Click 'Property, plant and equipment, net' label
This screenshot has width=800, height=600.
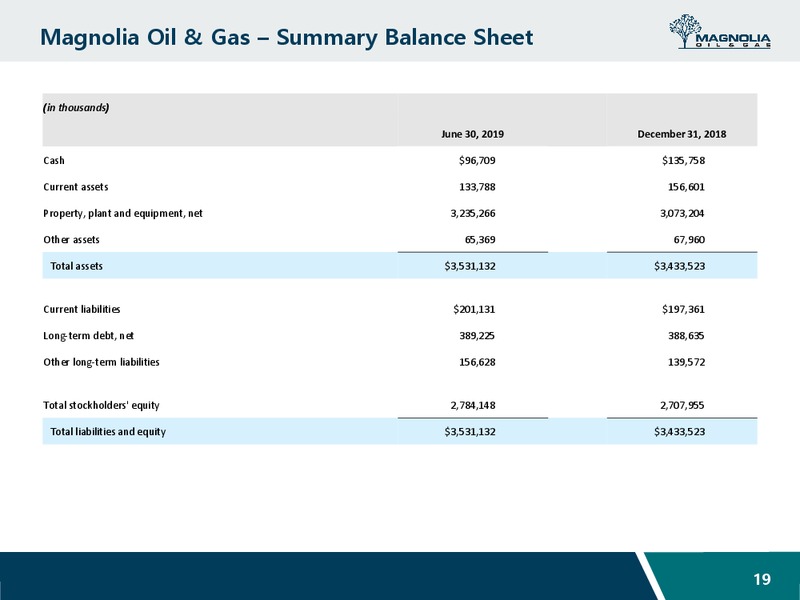click(122, 214)
